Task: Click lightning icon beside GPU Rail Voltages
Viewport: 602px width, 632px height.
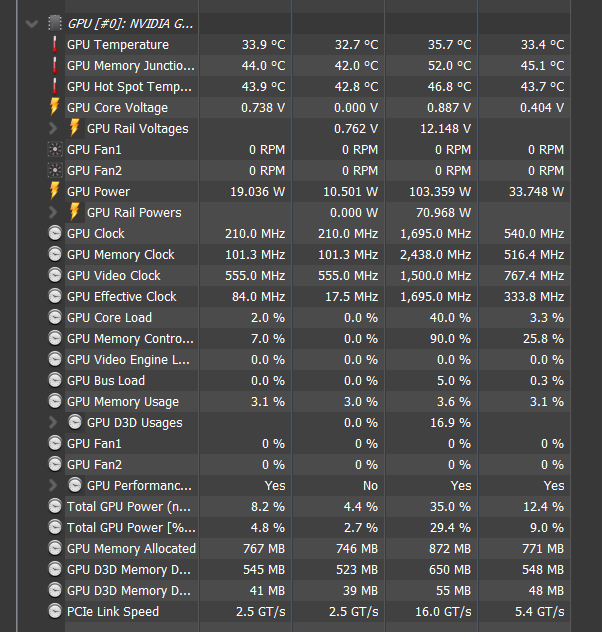Action: click(x=75, y=128)
